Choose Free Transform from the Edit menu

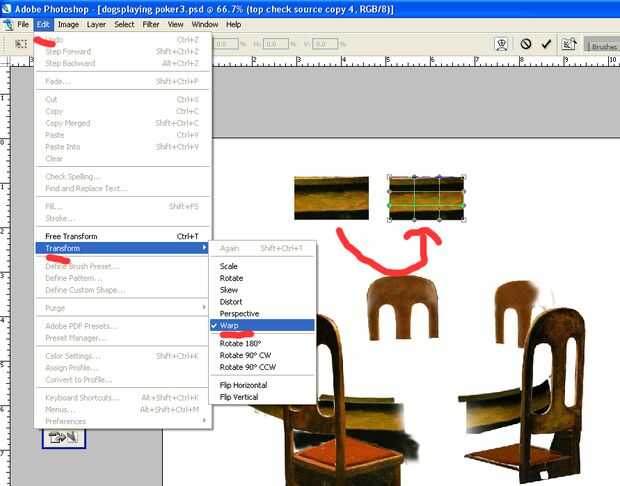click(122, 236)
